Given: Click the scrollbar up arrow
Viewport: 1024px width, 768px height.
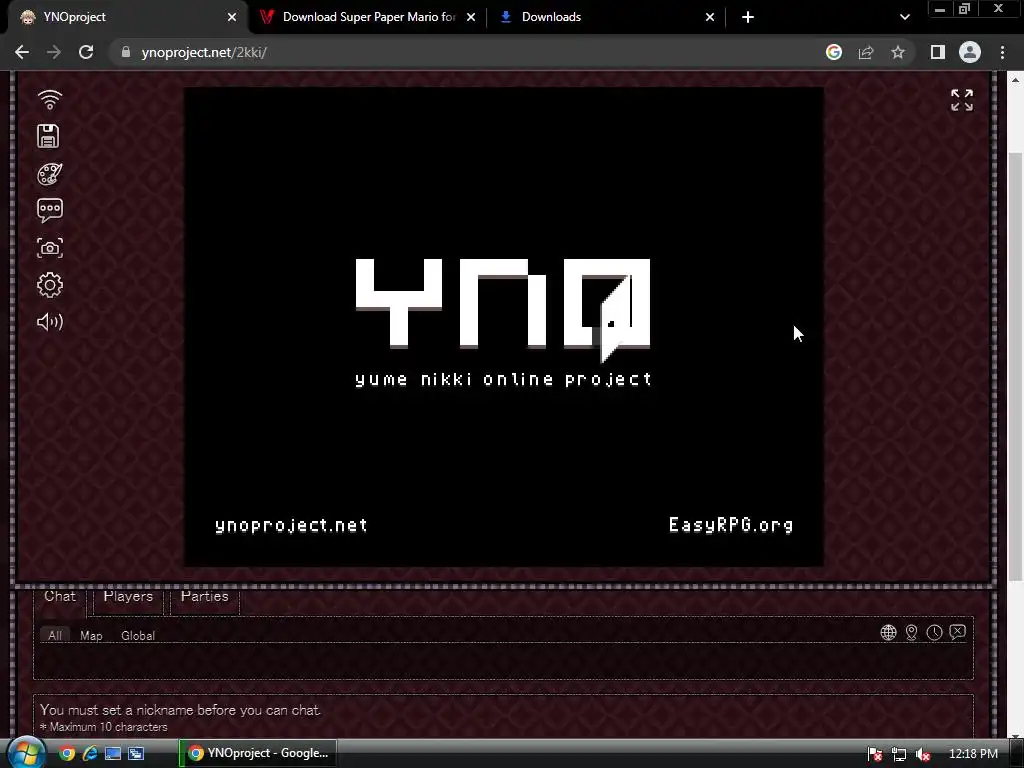Looking at the screenshot, I should (1016, 80).
